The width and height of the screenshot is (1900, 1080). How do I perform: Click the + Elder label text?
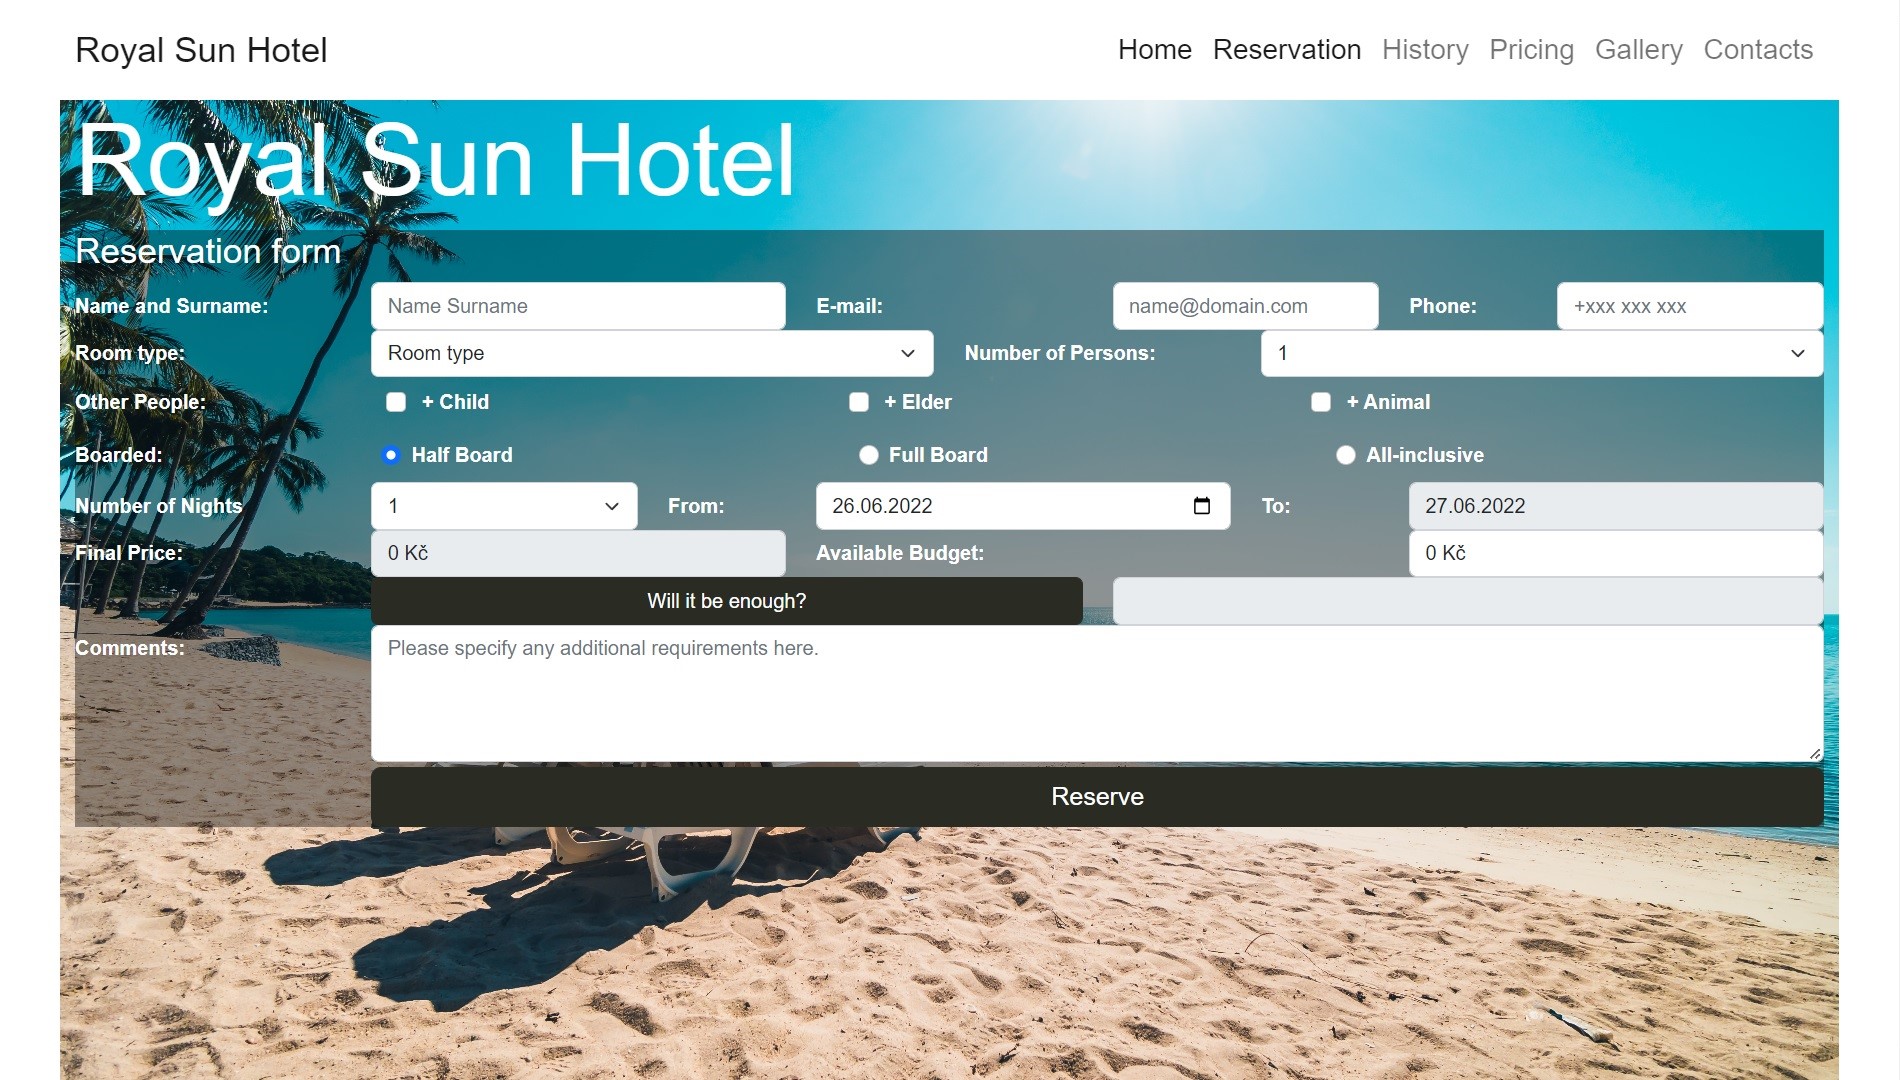click(918, 402)
